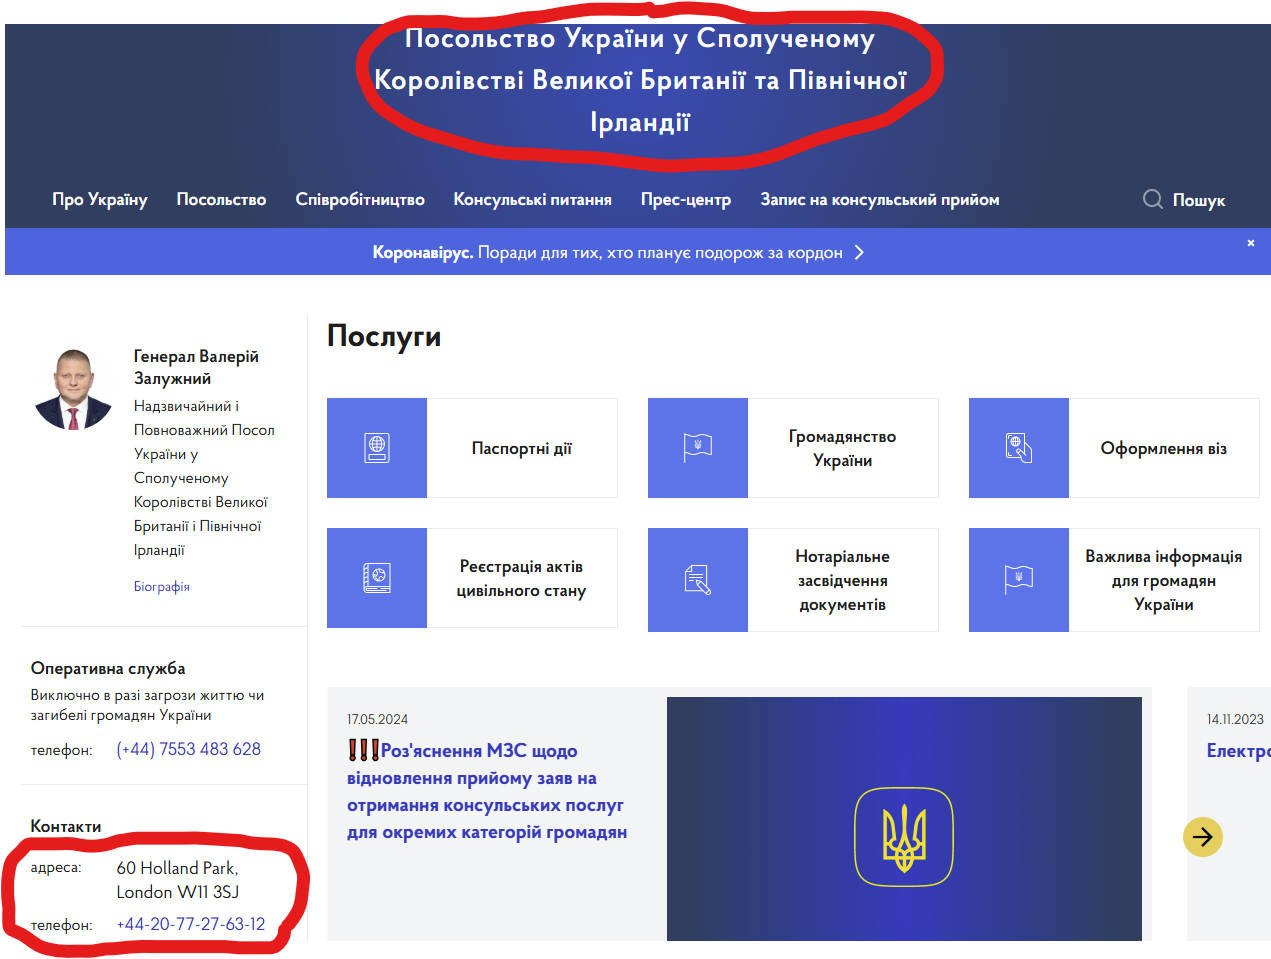Click the visa icon for Оформлення віз

coord(1018,448)
